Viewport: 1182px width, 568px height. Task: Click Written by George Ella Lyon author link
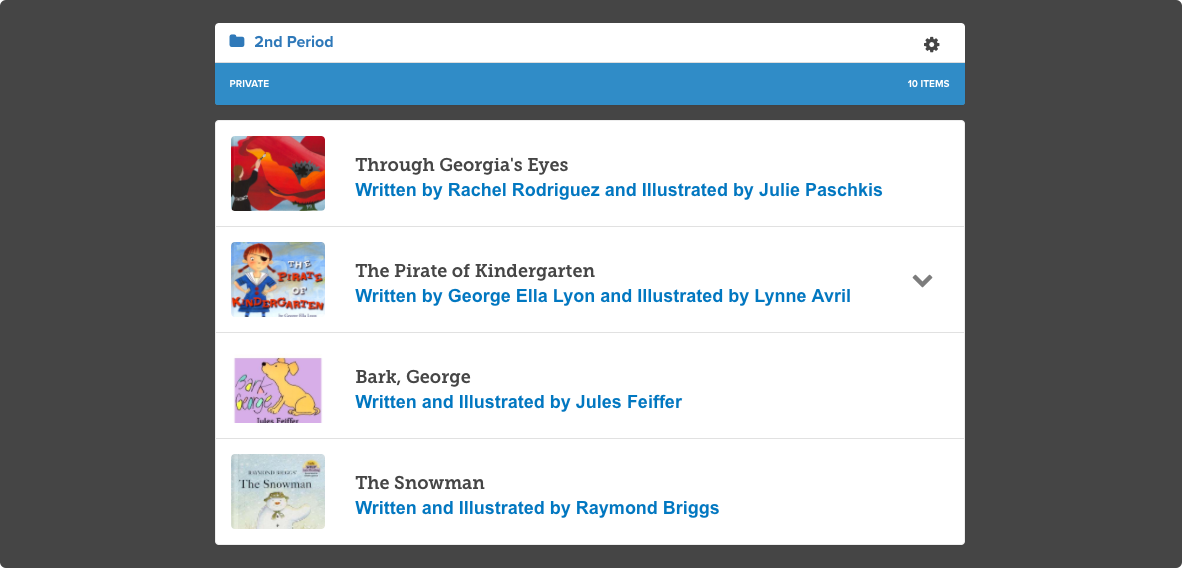point(603,296)
